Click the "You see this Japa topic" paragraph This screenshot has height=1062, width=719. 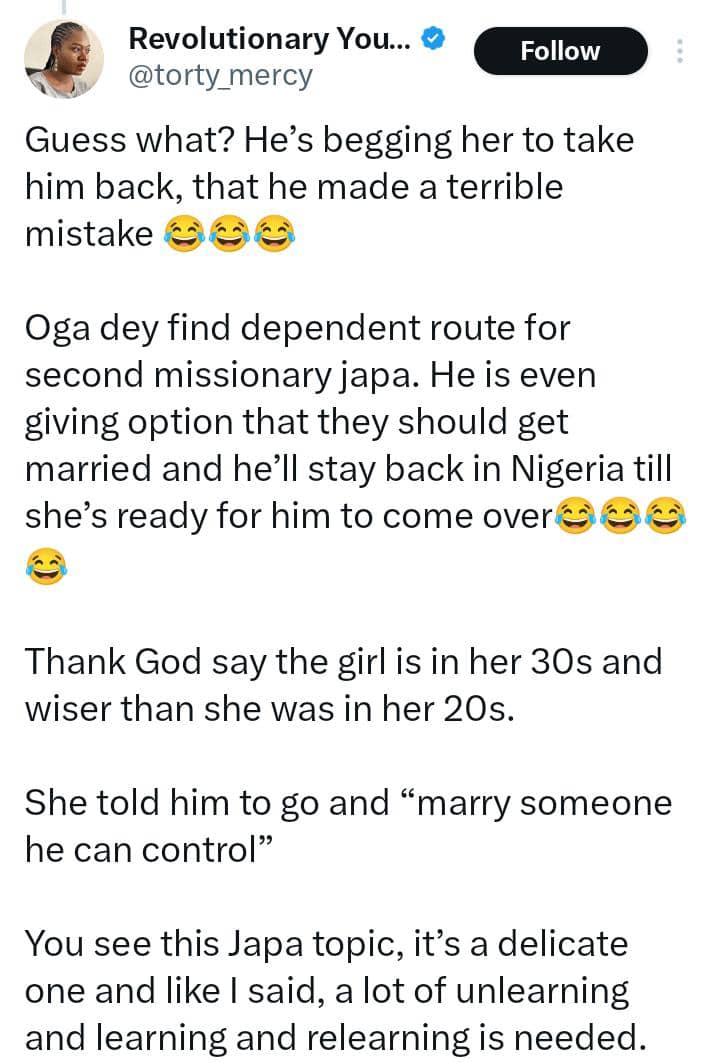tap(332, 990)
